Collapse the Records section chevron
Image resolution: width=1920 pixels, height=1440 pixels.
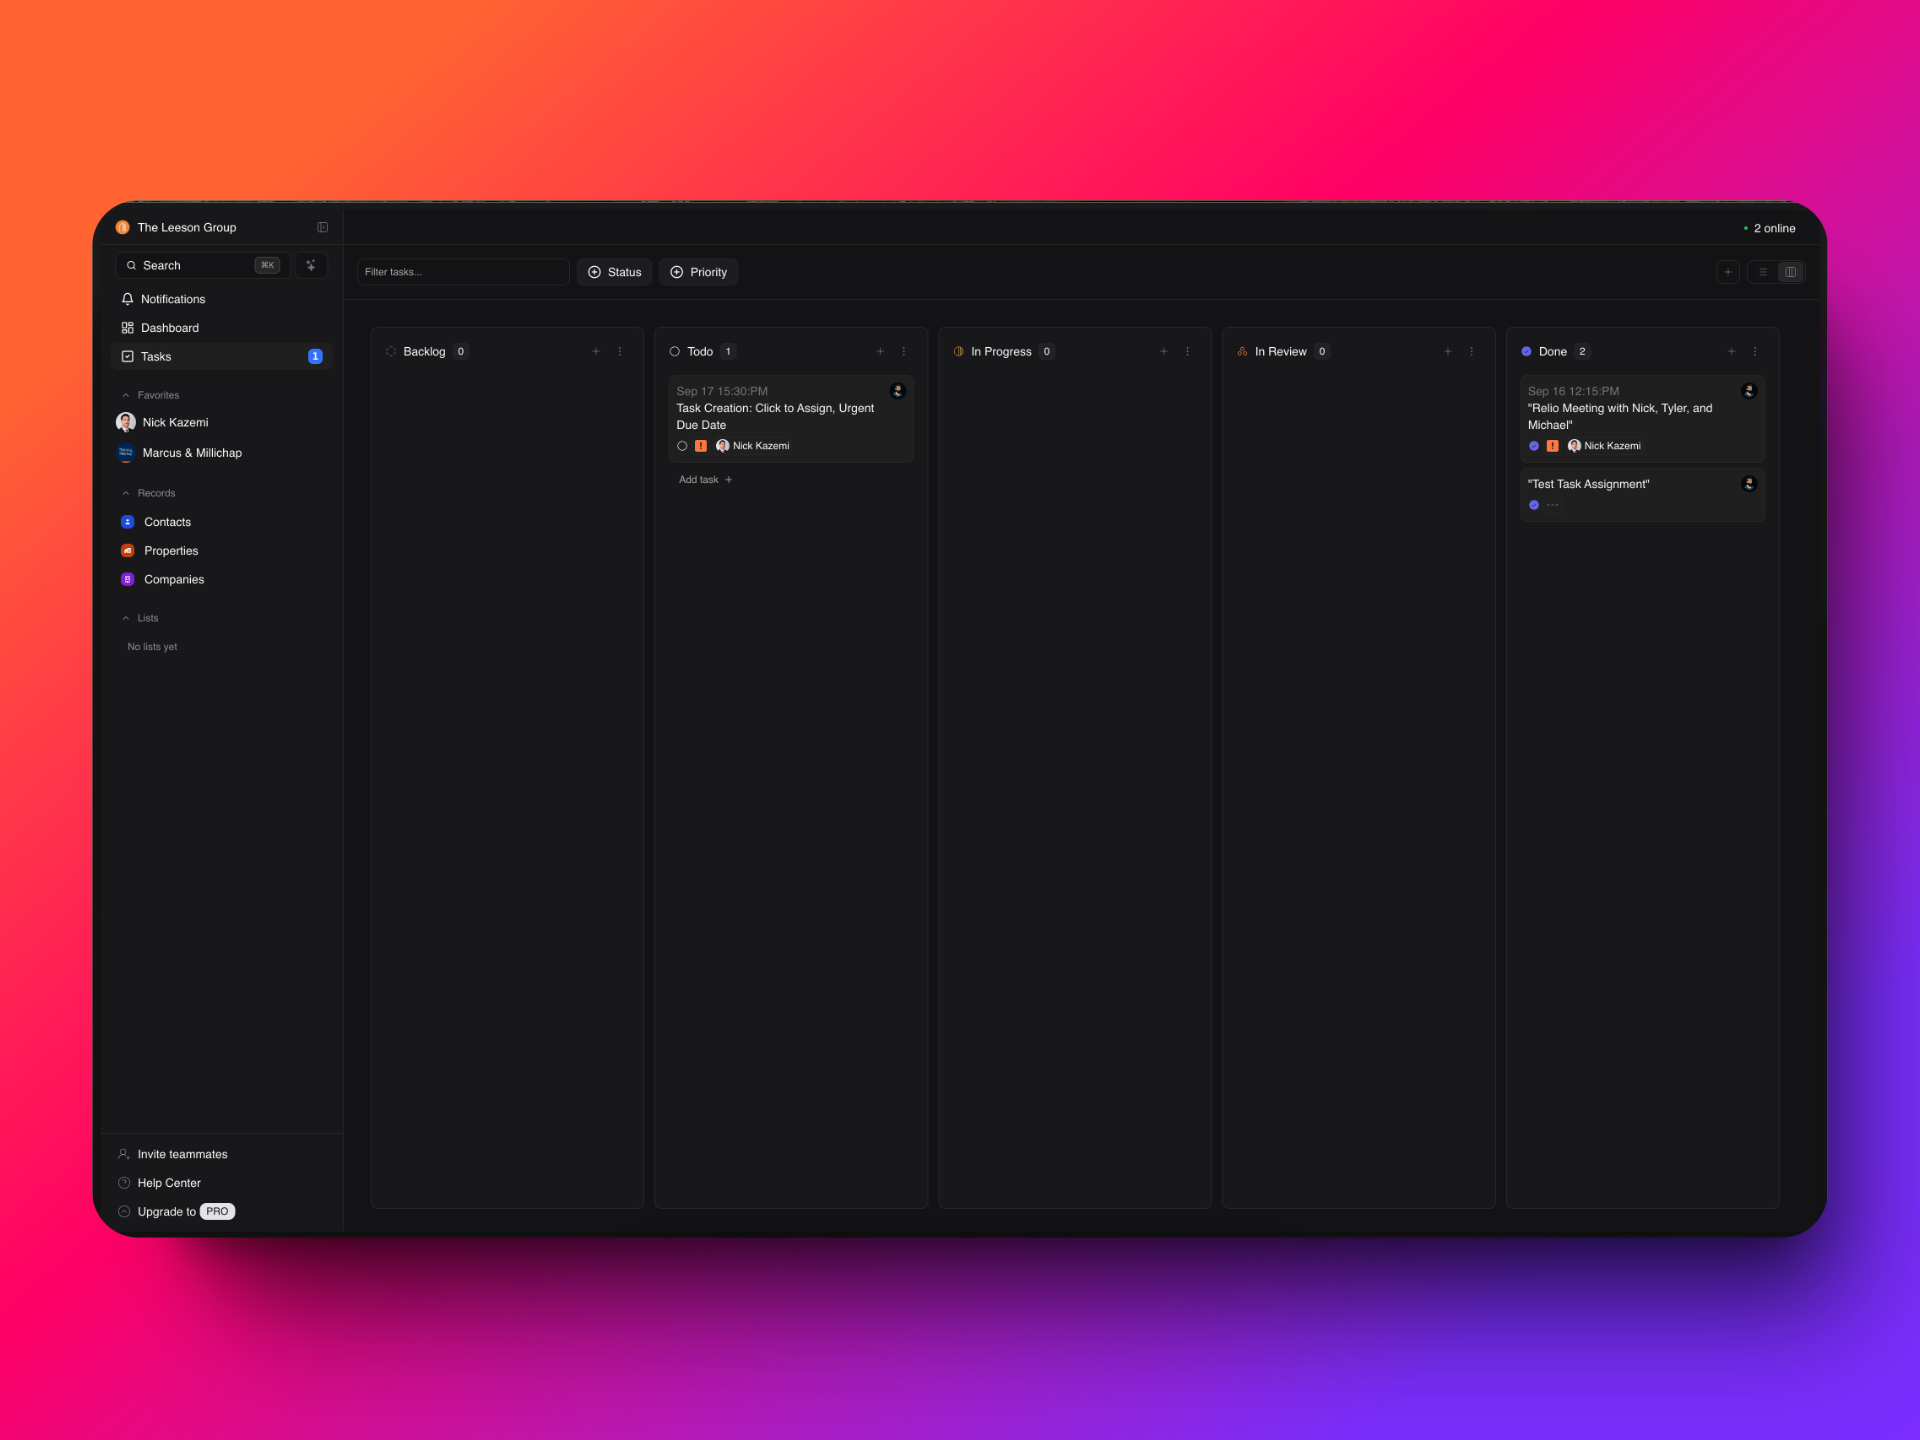click(126, 494)
